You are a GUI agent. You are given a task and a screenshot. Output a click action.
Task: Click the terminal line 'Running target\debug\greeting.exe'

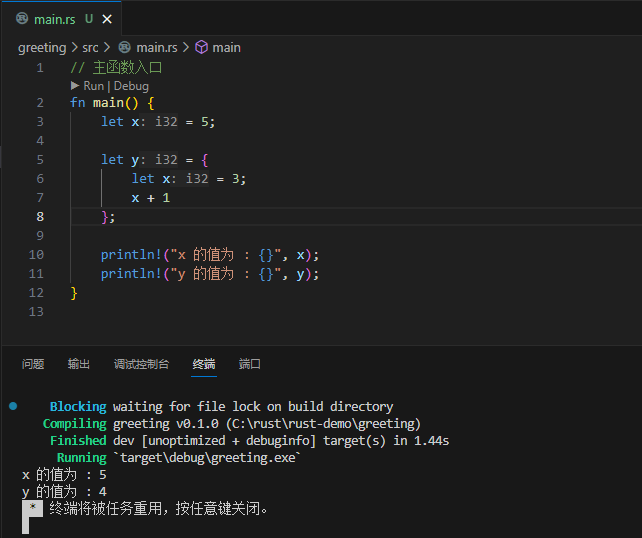tap(179, 457)
